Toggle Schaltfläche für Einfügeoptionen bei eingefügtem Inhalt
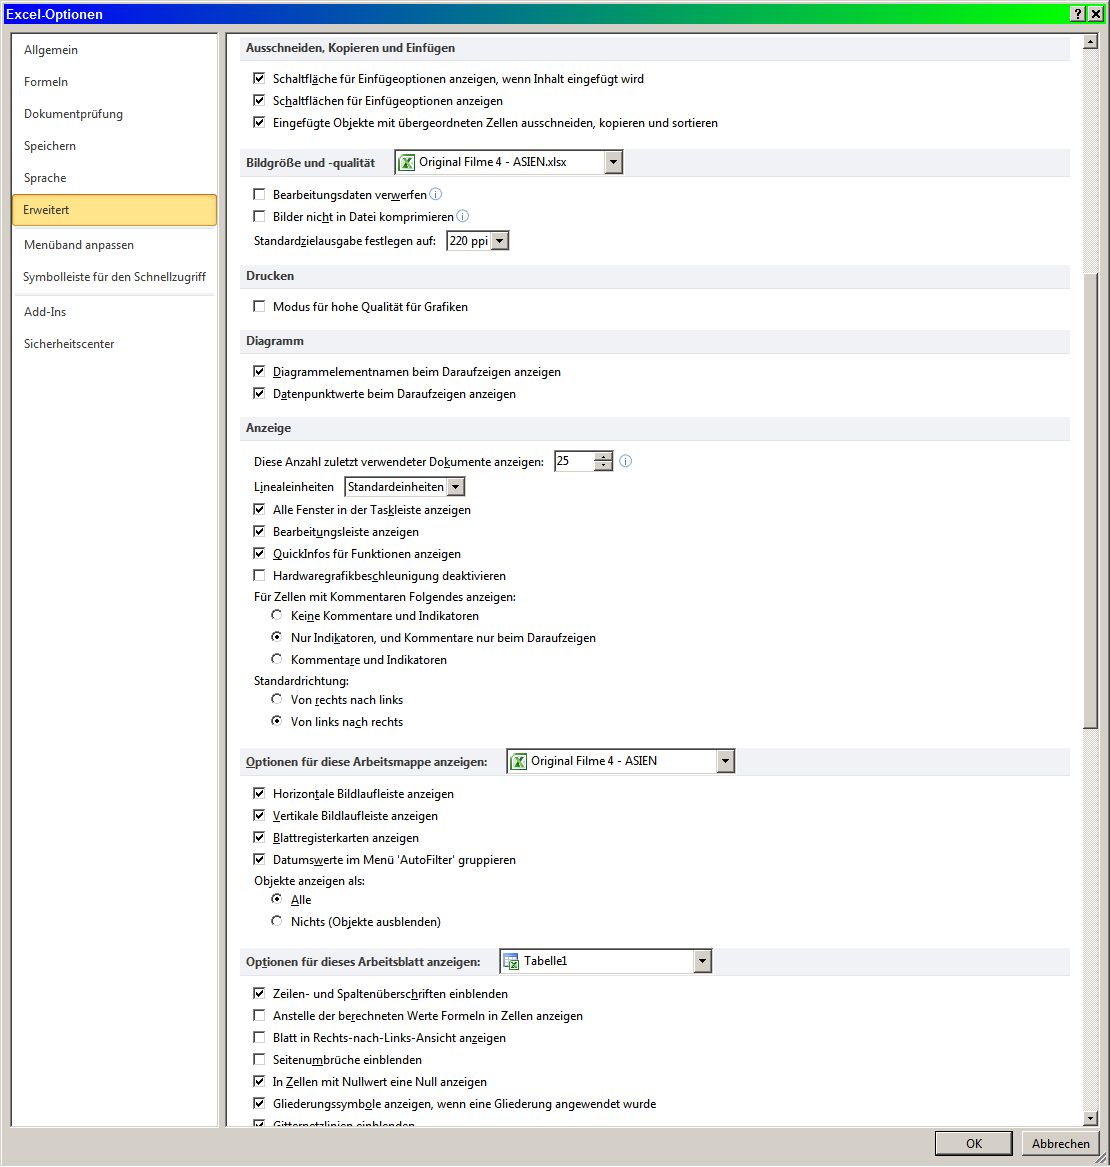Viewport: 1110px width, 1167px height. coord(259,78)
